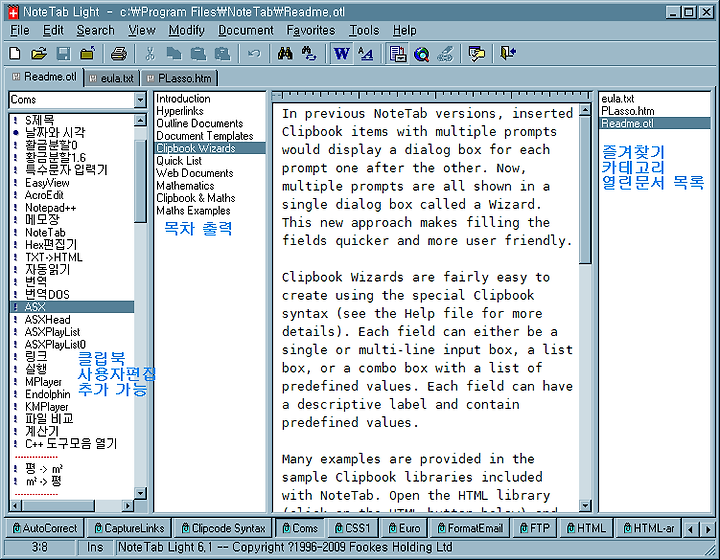
Task: Select the Outline Documents heading
Action: coord(199,123)
